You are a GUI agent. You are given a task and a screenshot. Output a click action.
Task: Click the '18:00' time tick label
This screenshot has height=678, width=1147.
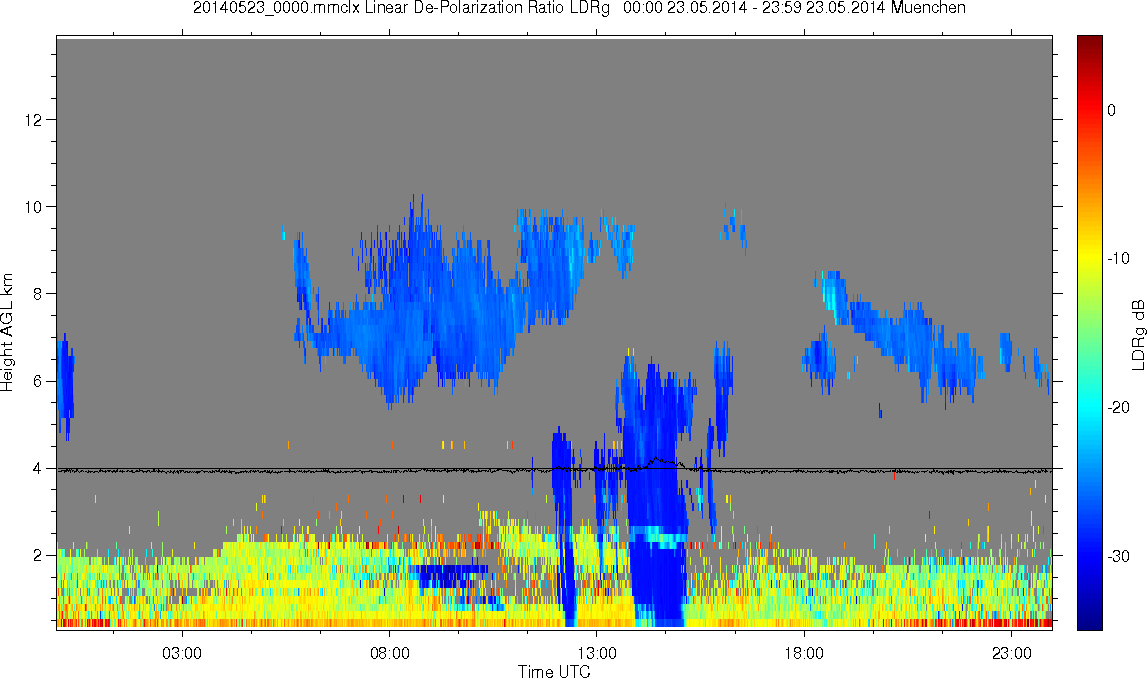point(804,653)
